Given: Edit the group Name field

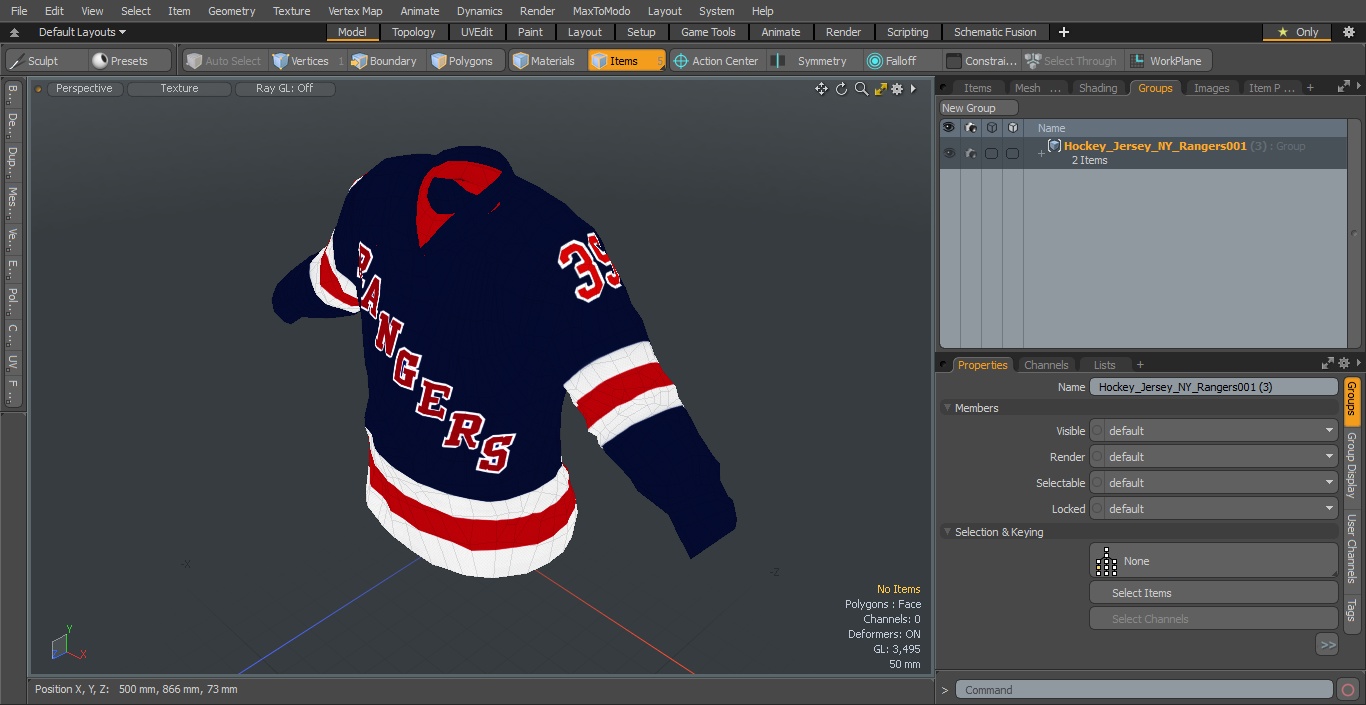Looking at the screenshot, I should tap(1213, 387).
